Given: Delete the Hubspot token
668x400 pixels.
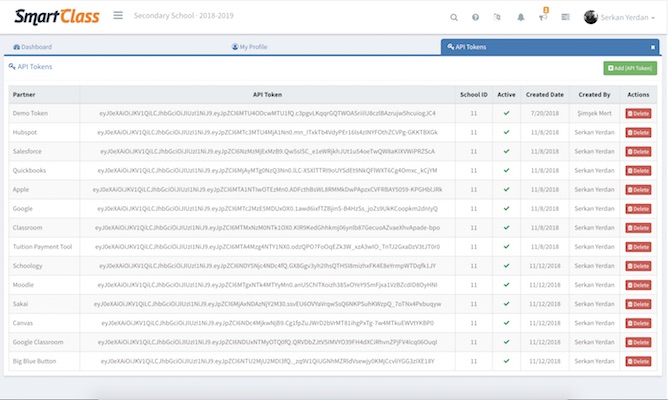Looking at the screenshot, I should point(638,132).
